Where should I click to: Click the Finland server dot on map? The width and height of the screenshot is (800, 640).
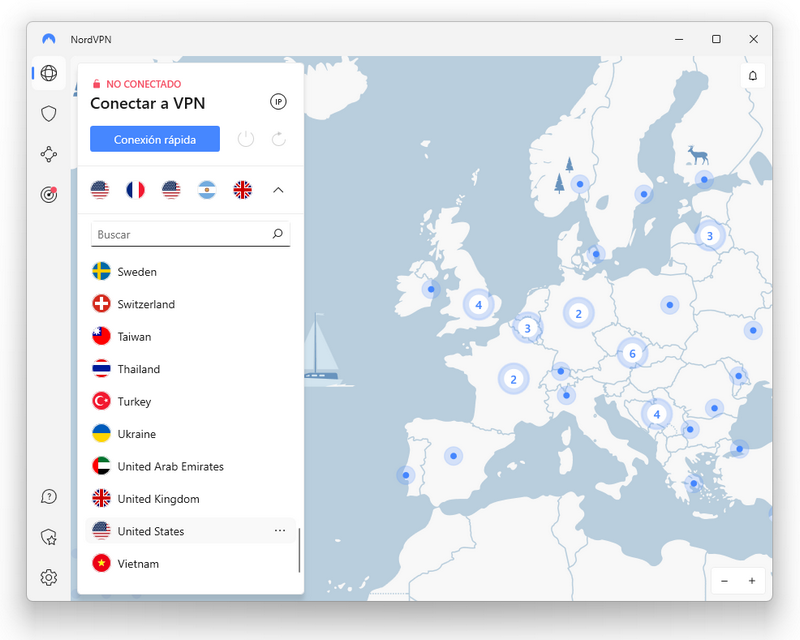[704, 180]
